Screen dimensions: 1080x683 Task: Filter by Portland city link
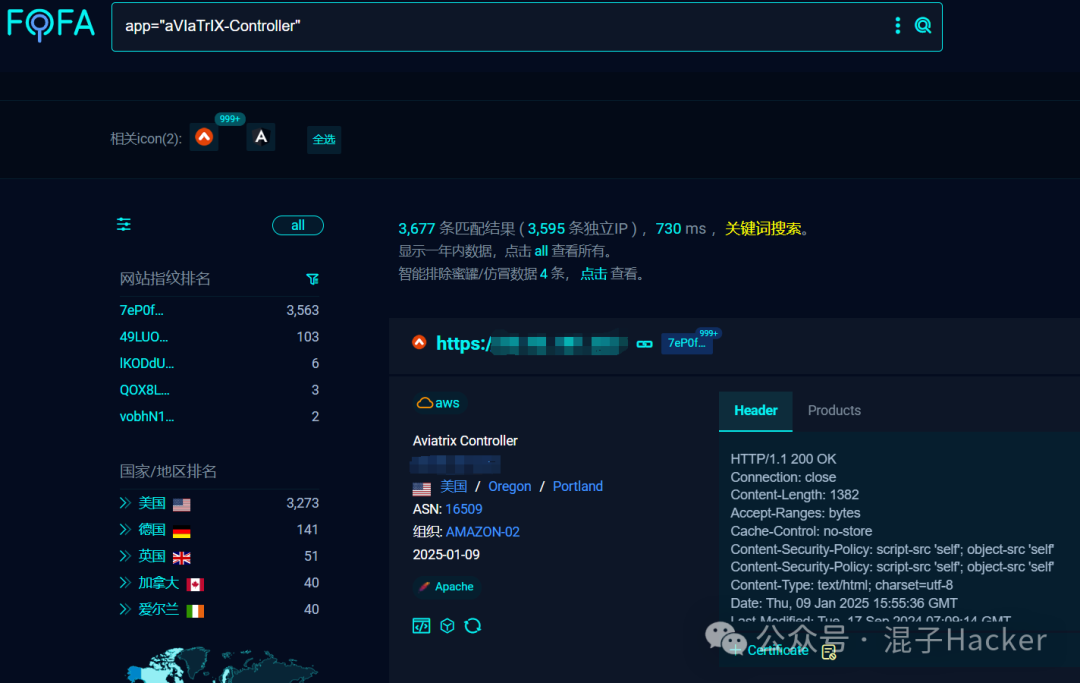coord(577,486)
